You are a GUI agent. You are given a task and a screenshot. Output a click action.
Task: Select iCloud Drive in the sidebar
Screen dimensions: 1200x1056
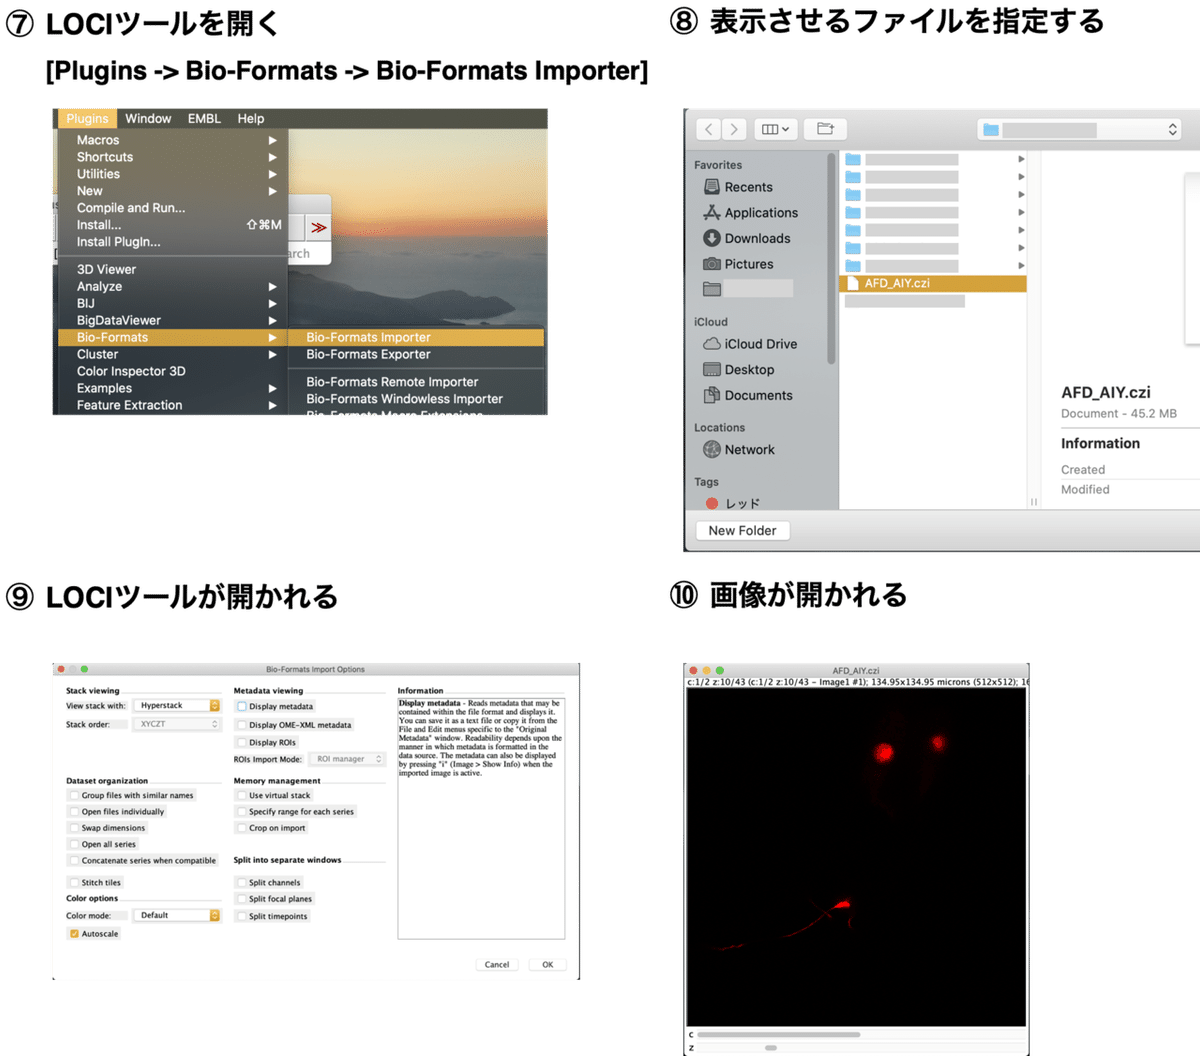click(750, 344)
